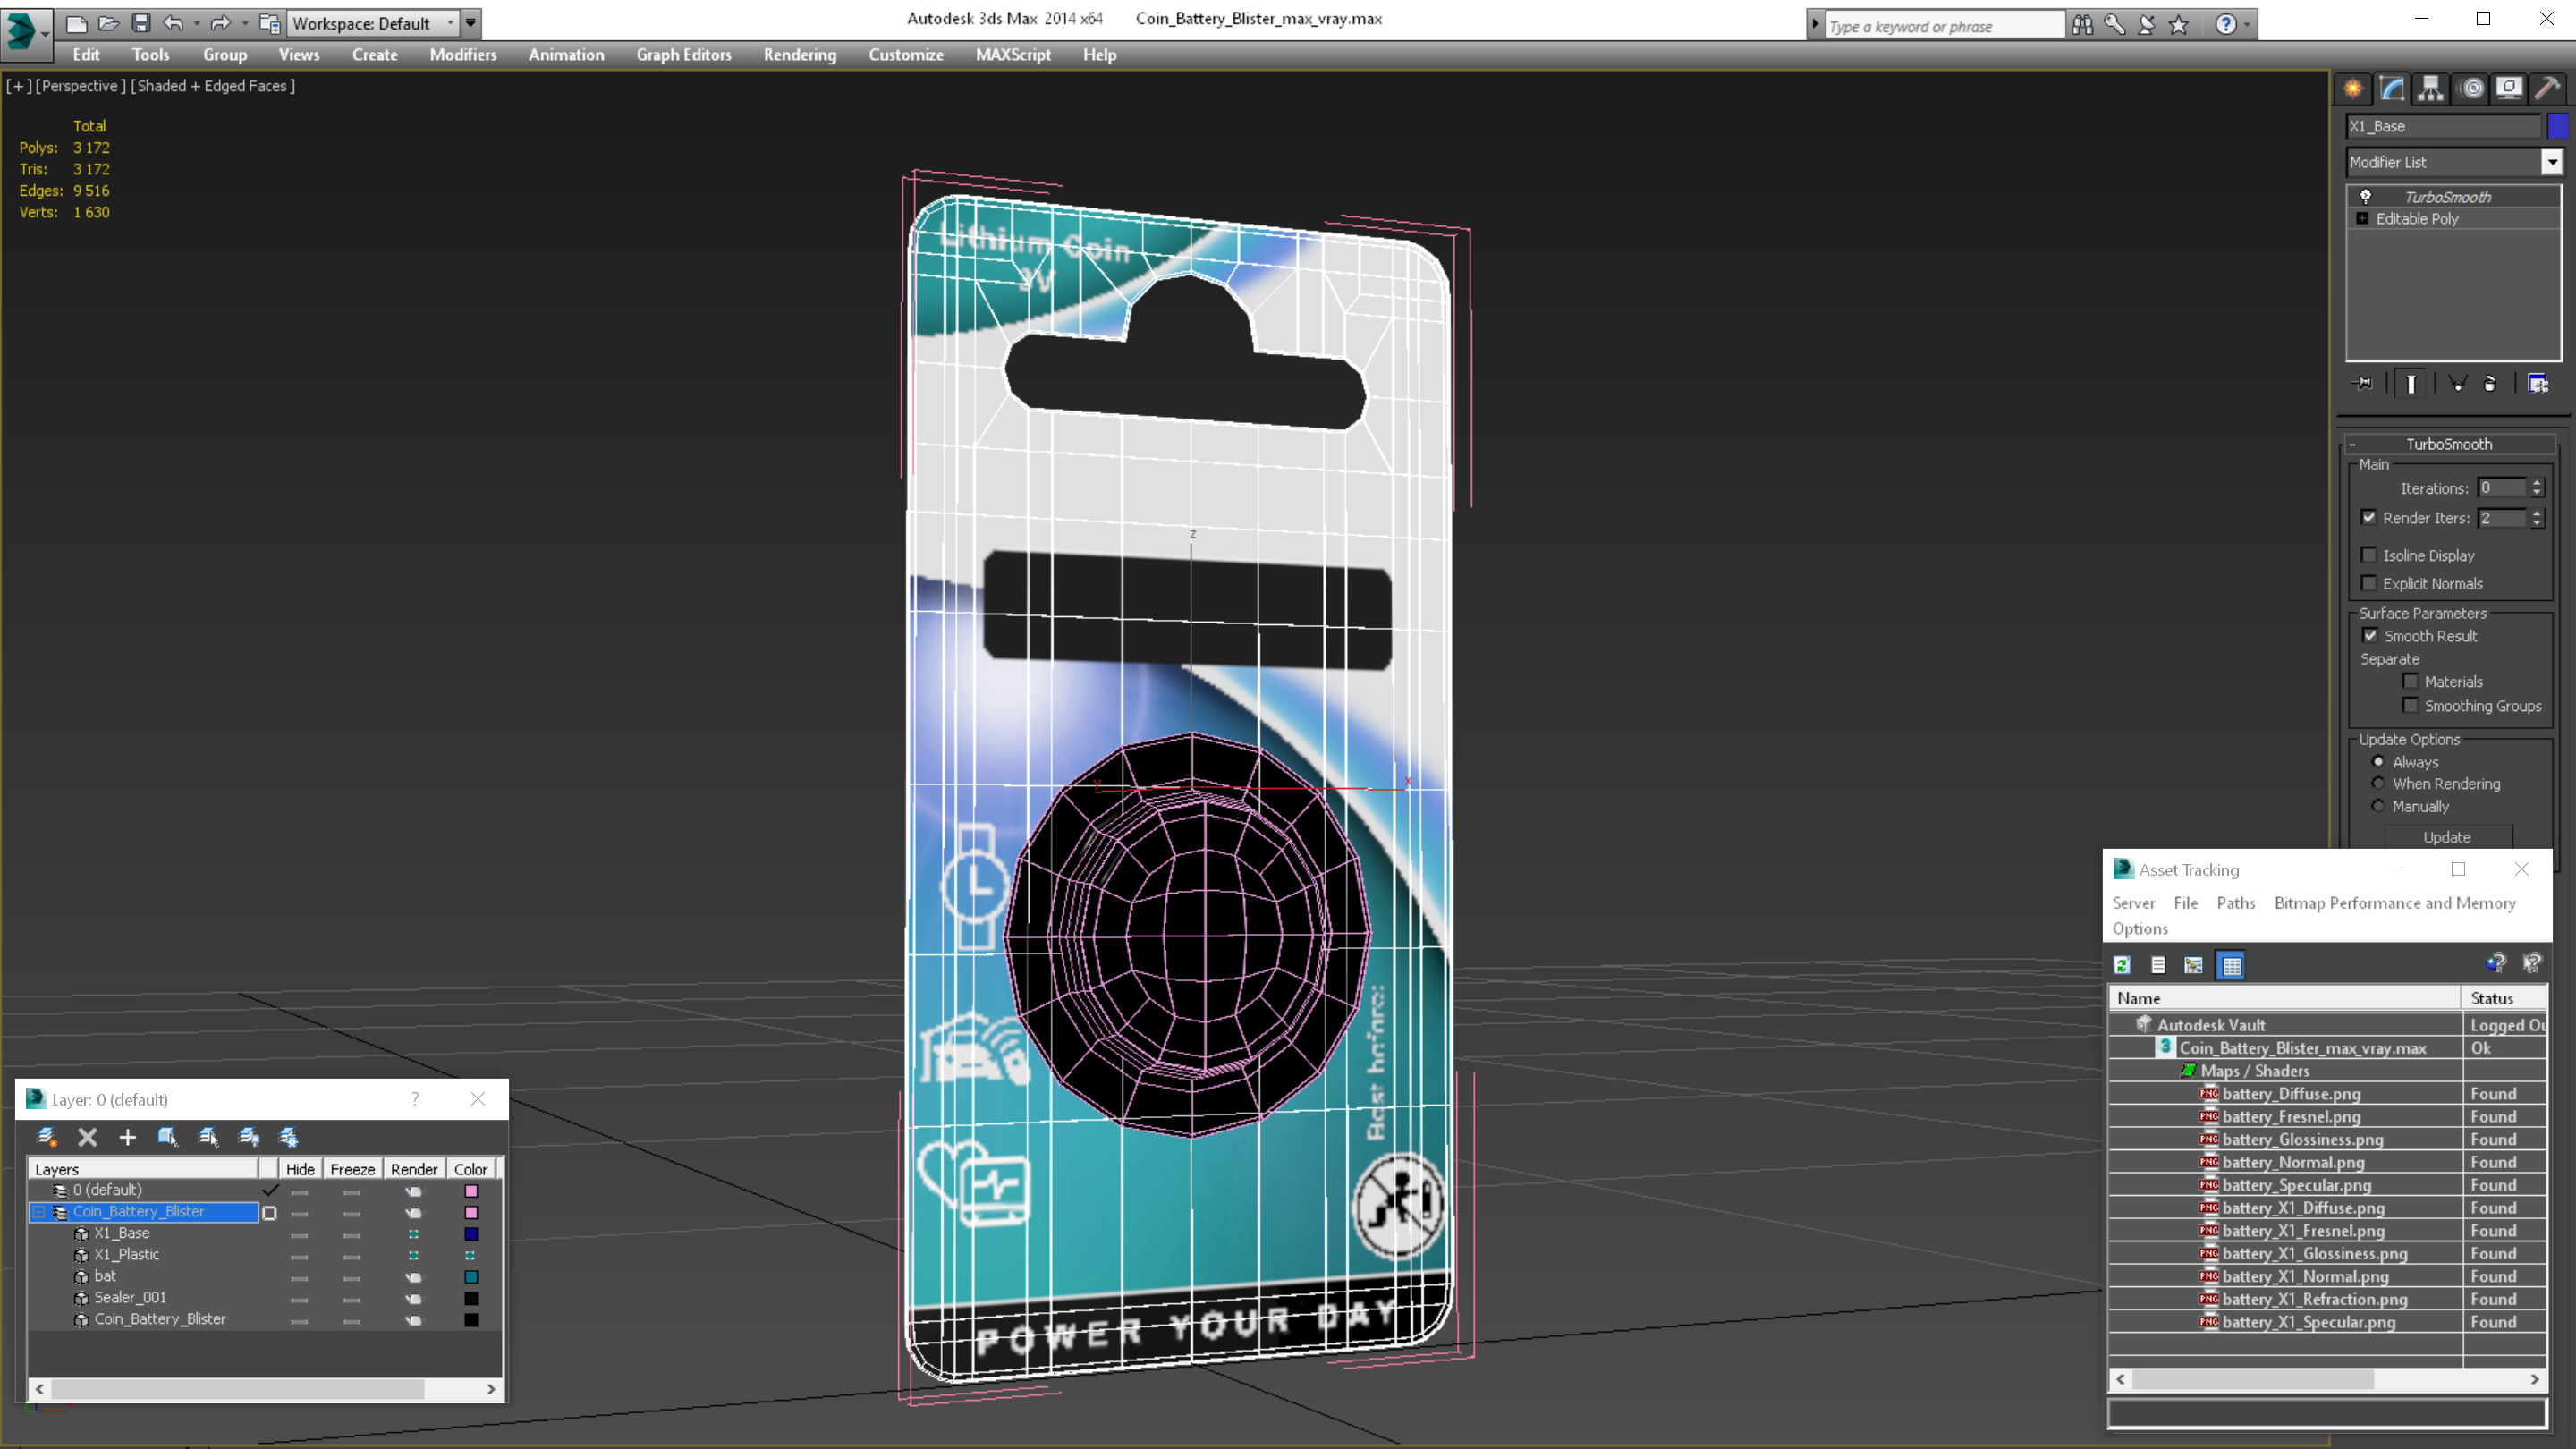Select the Manually update option
Image resolution: width=2576 pixels, height=1449 pixels.
tap(2378, 806)
